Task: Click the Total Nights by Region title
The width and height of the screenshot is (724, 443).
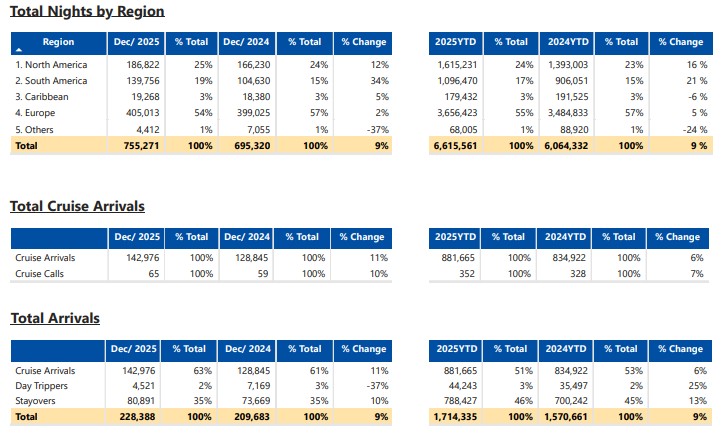Action: [87, 12]
